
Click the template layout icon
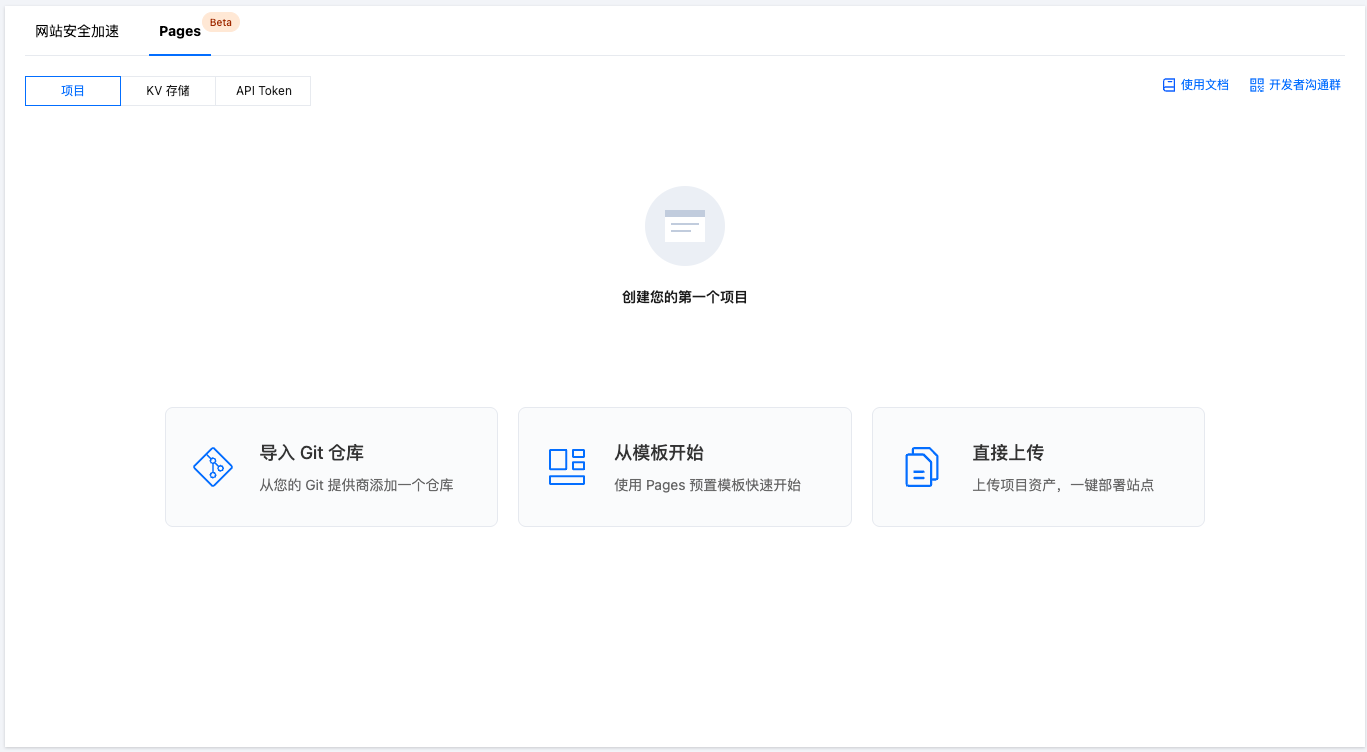click(567, 467)
